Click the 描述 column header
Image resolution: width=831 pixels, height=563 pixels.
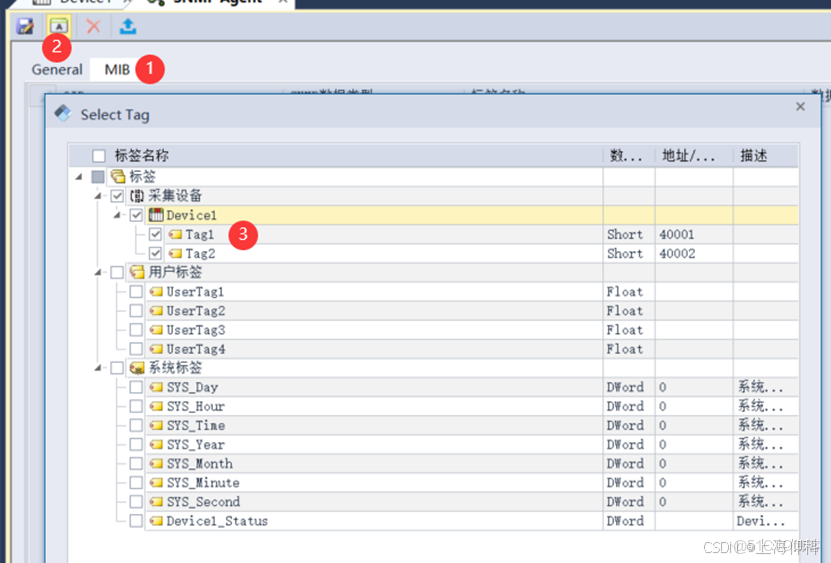coord(754,156)
